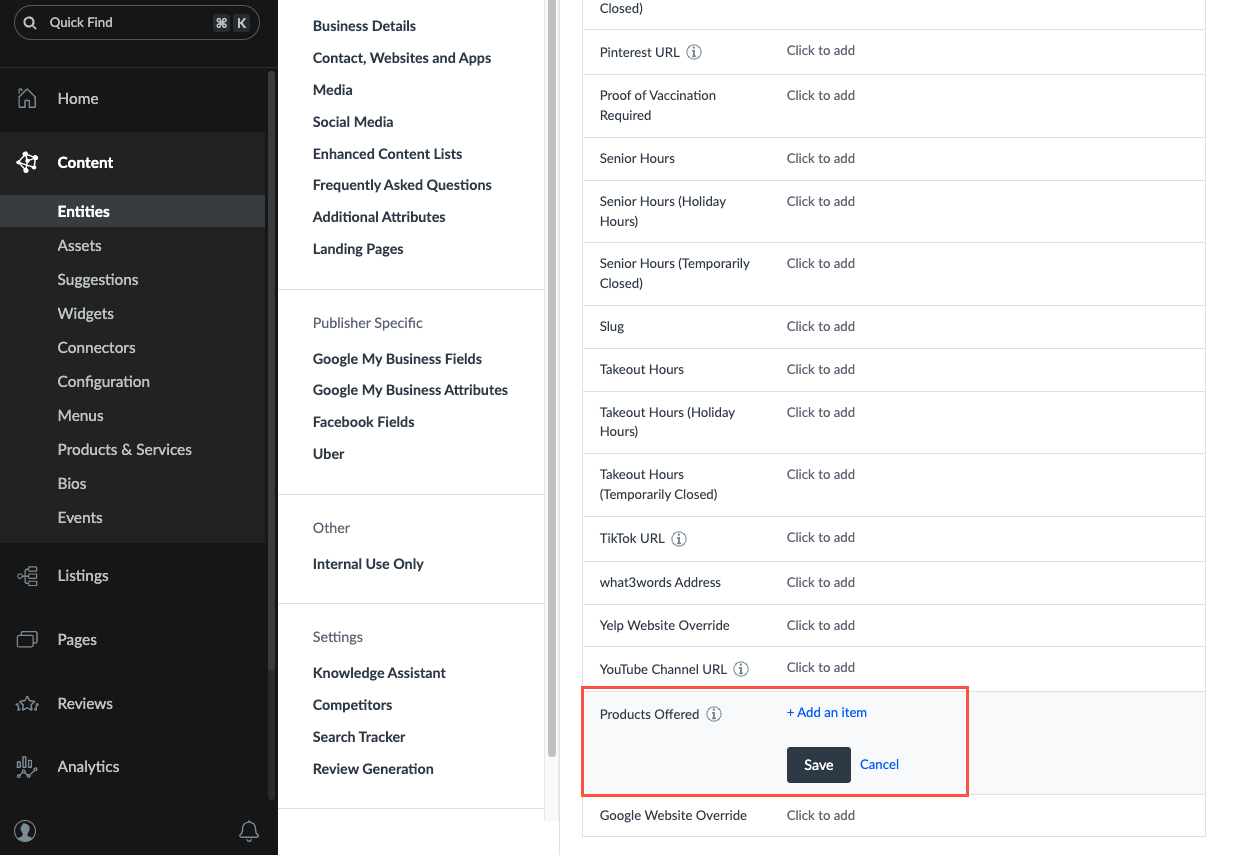Open Products & Services in sidebar

tap(125, 450)
